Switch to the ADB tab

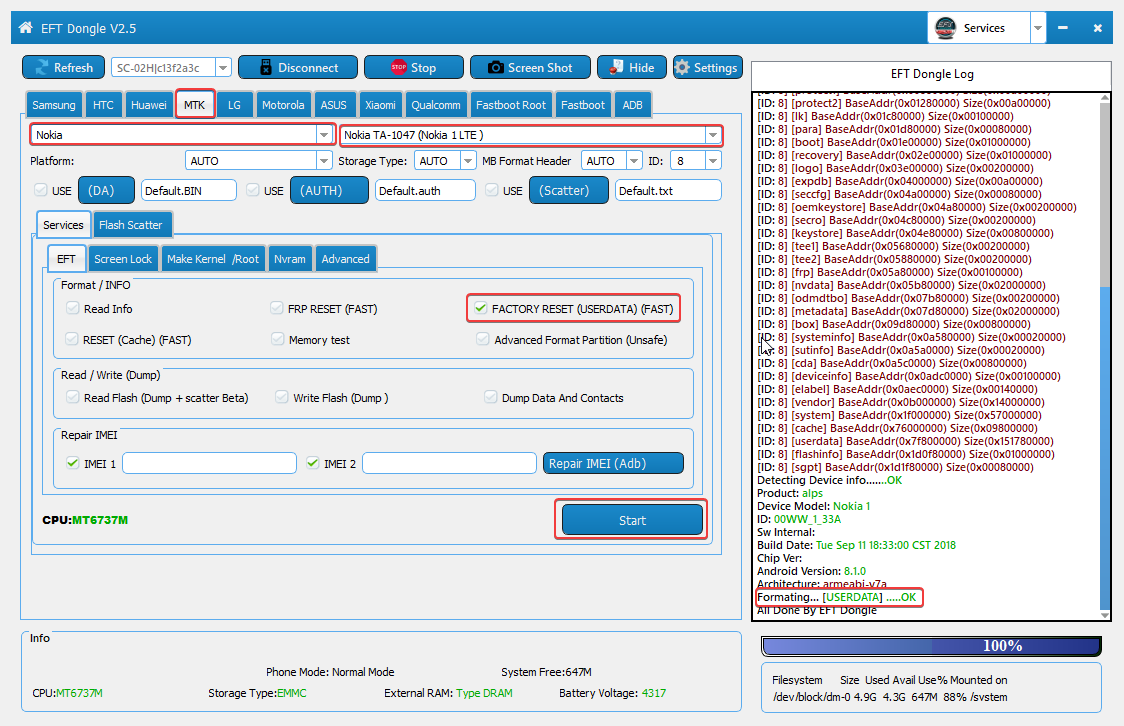(632, 105)
